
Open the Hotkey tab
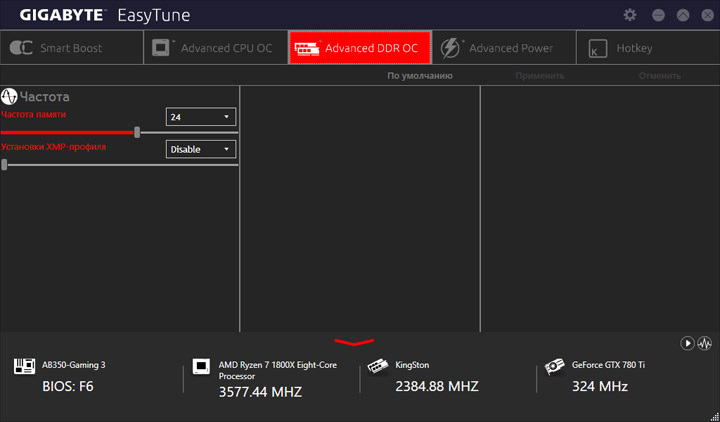[648, 48]
